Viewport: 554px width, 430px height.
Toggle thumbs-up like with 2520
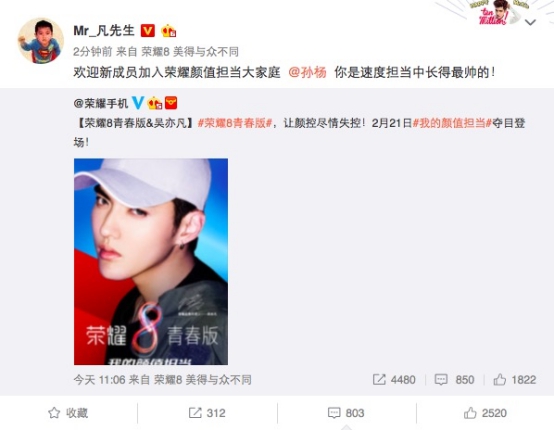point(485,413)
